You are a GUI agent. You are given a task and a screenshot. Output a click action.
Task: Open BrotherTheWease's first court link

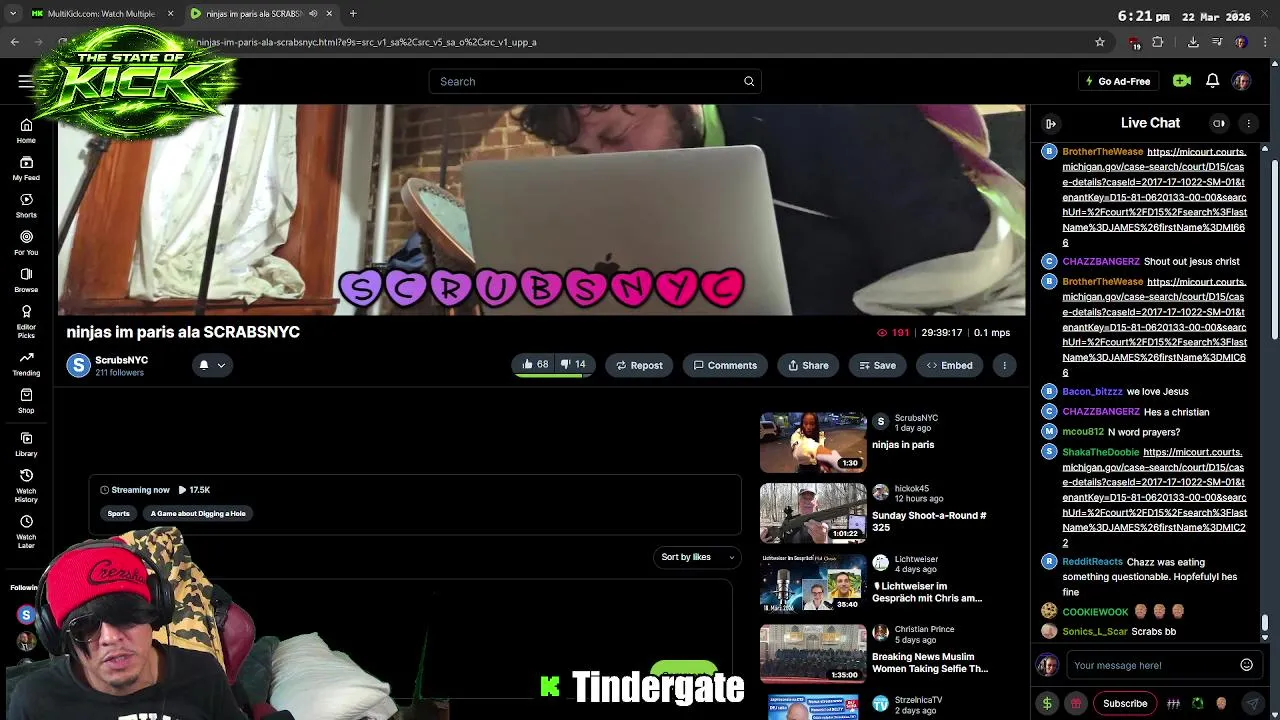(x=1154, y=197)
